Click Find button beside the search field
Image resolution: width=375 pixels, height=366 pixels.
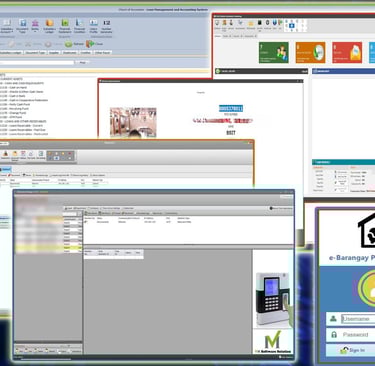[82, 62]
